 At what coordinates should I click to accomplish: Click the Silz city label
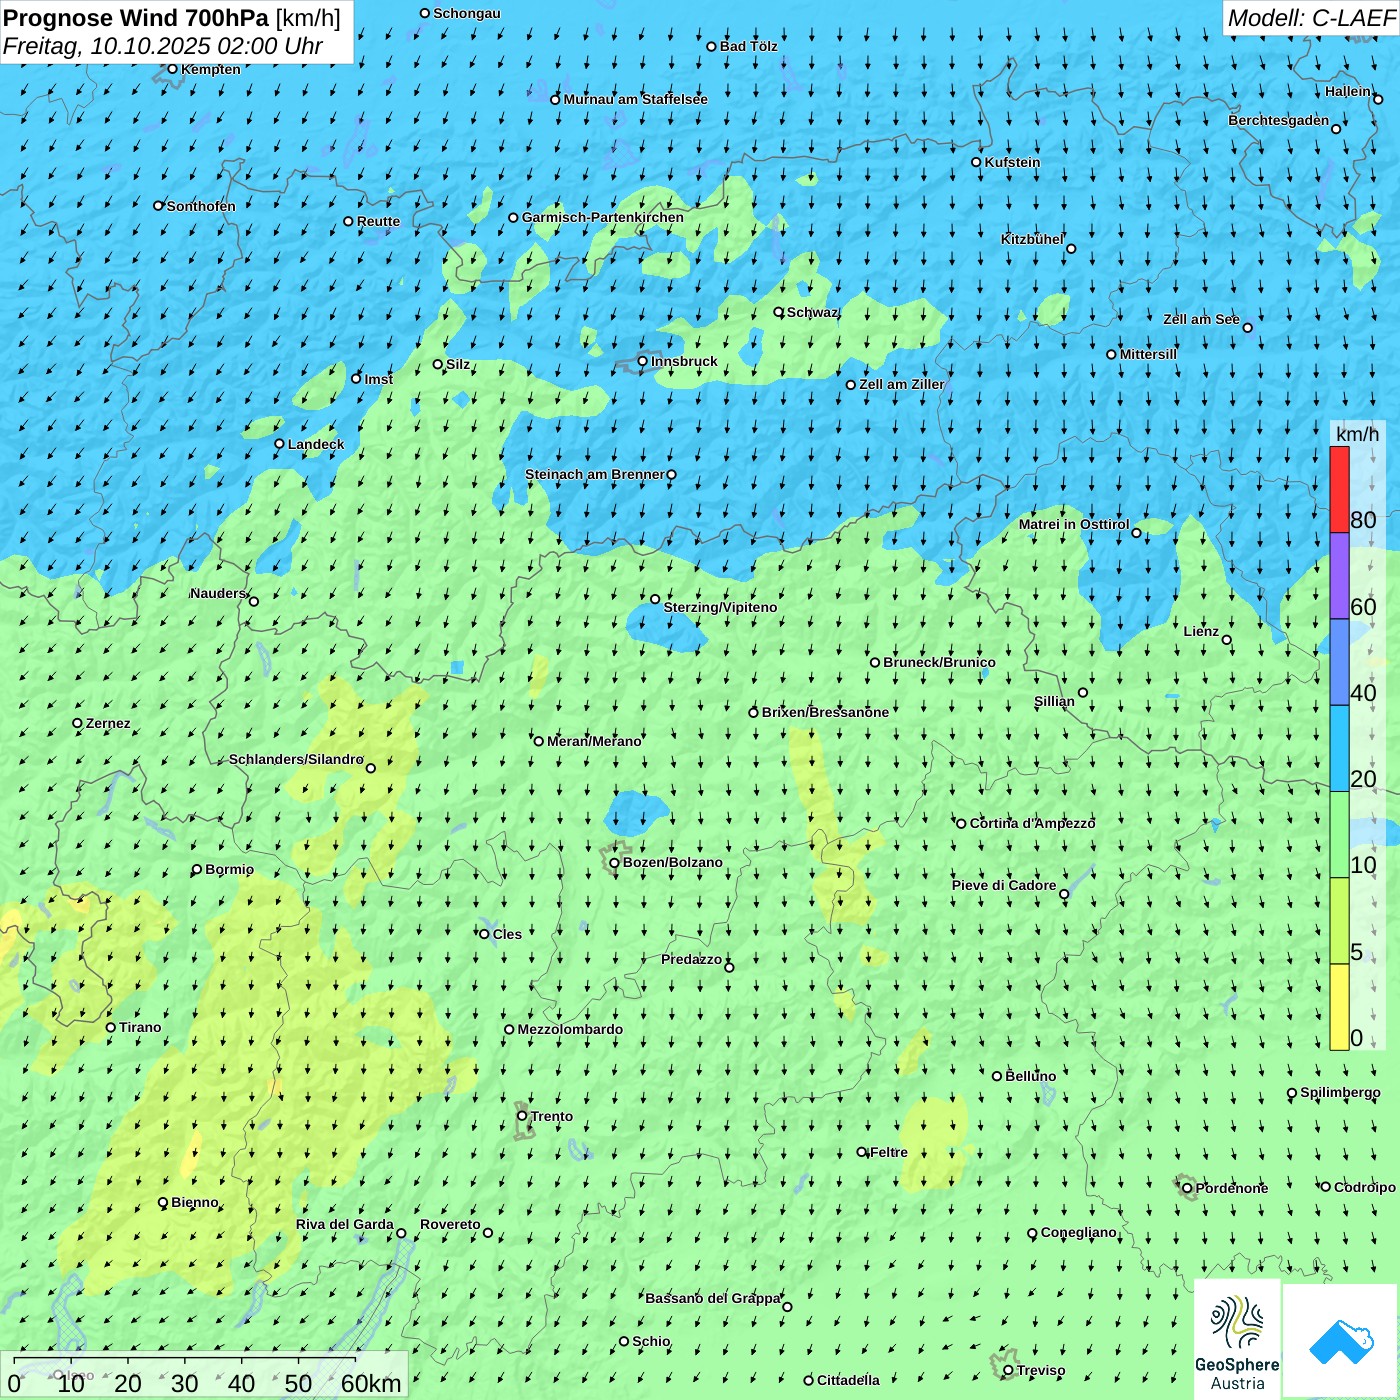[x=458, y=364]
